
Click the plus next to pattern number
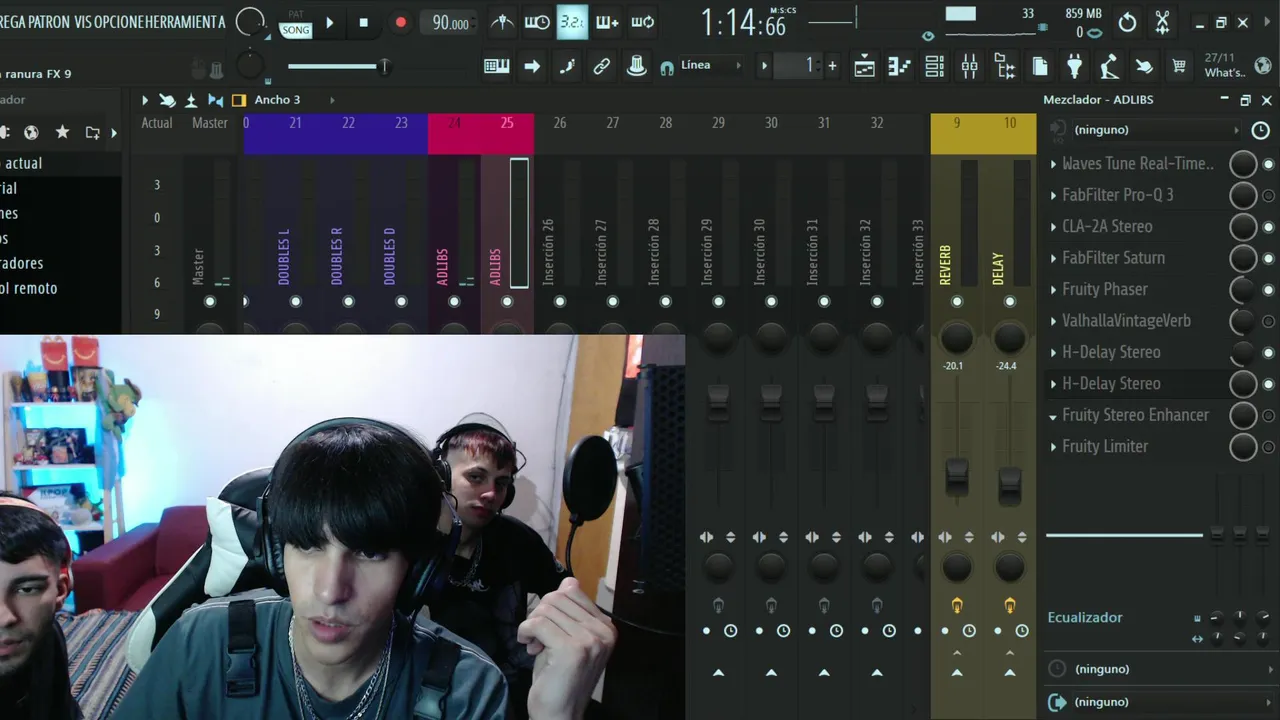click(832, 66)
